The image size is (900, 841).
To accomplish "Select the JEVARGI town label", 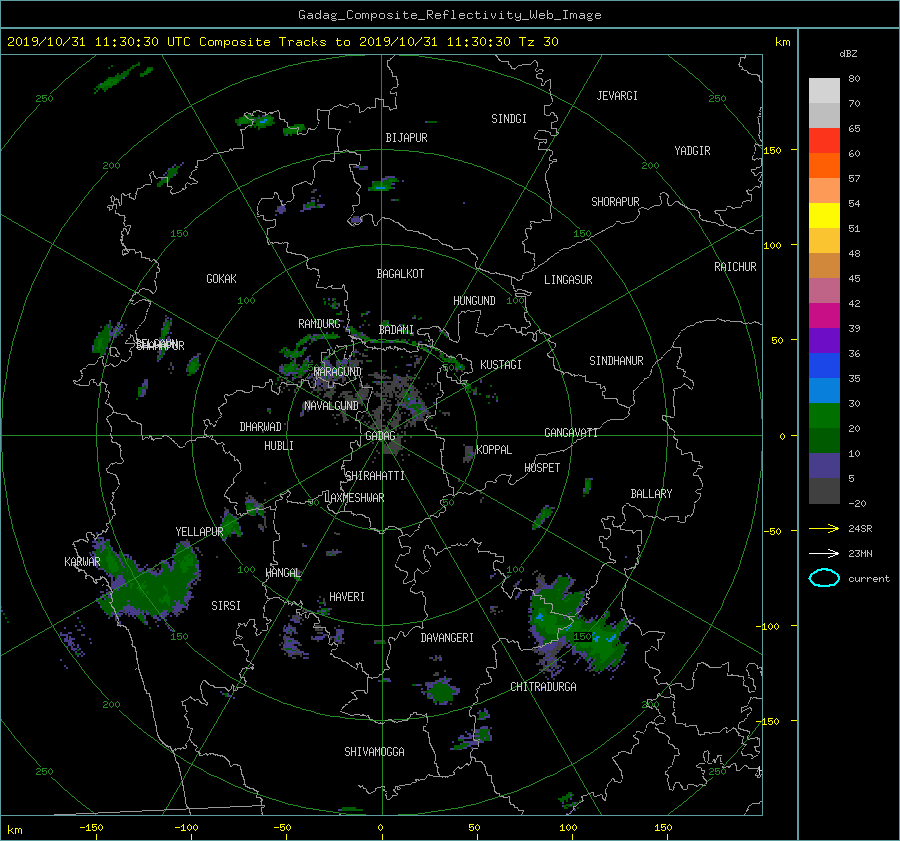I will (x=617, y=96).
